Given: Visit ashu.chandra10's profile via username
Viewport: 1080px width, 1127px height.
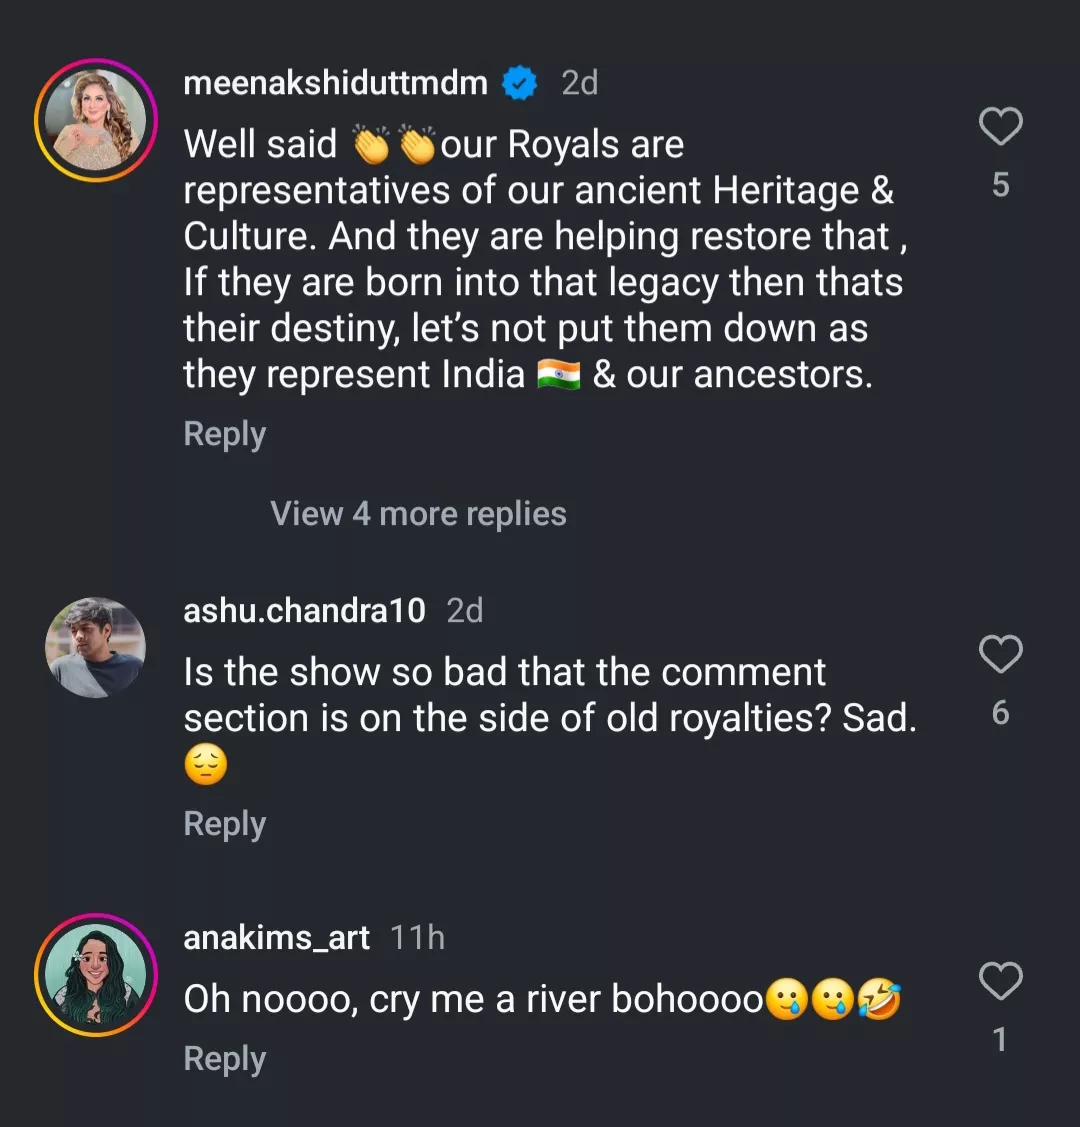Looking at the screenshot, I should (304, 610).
